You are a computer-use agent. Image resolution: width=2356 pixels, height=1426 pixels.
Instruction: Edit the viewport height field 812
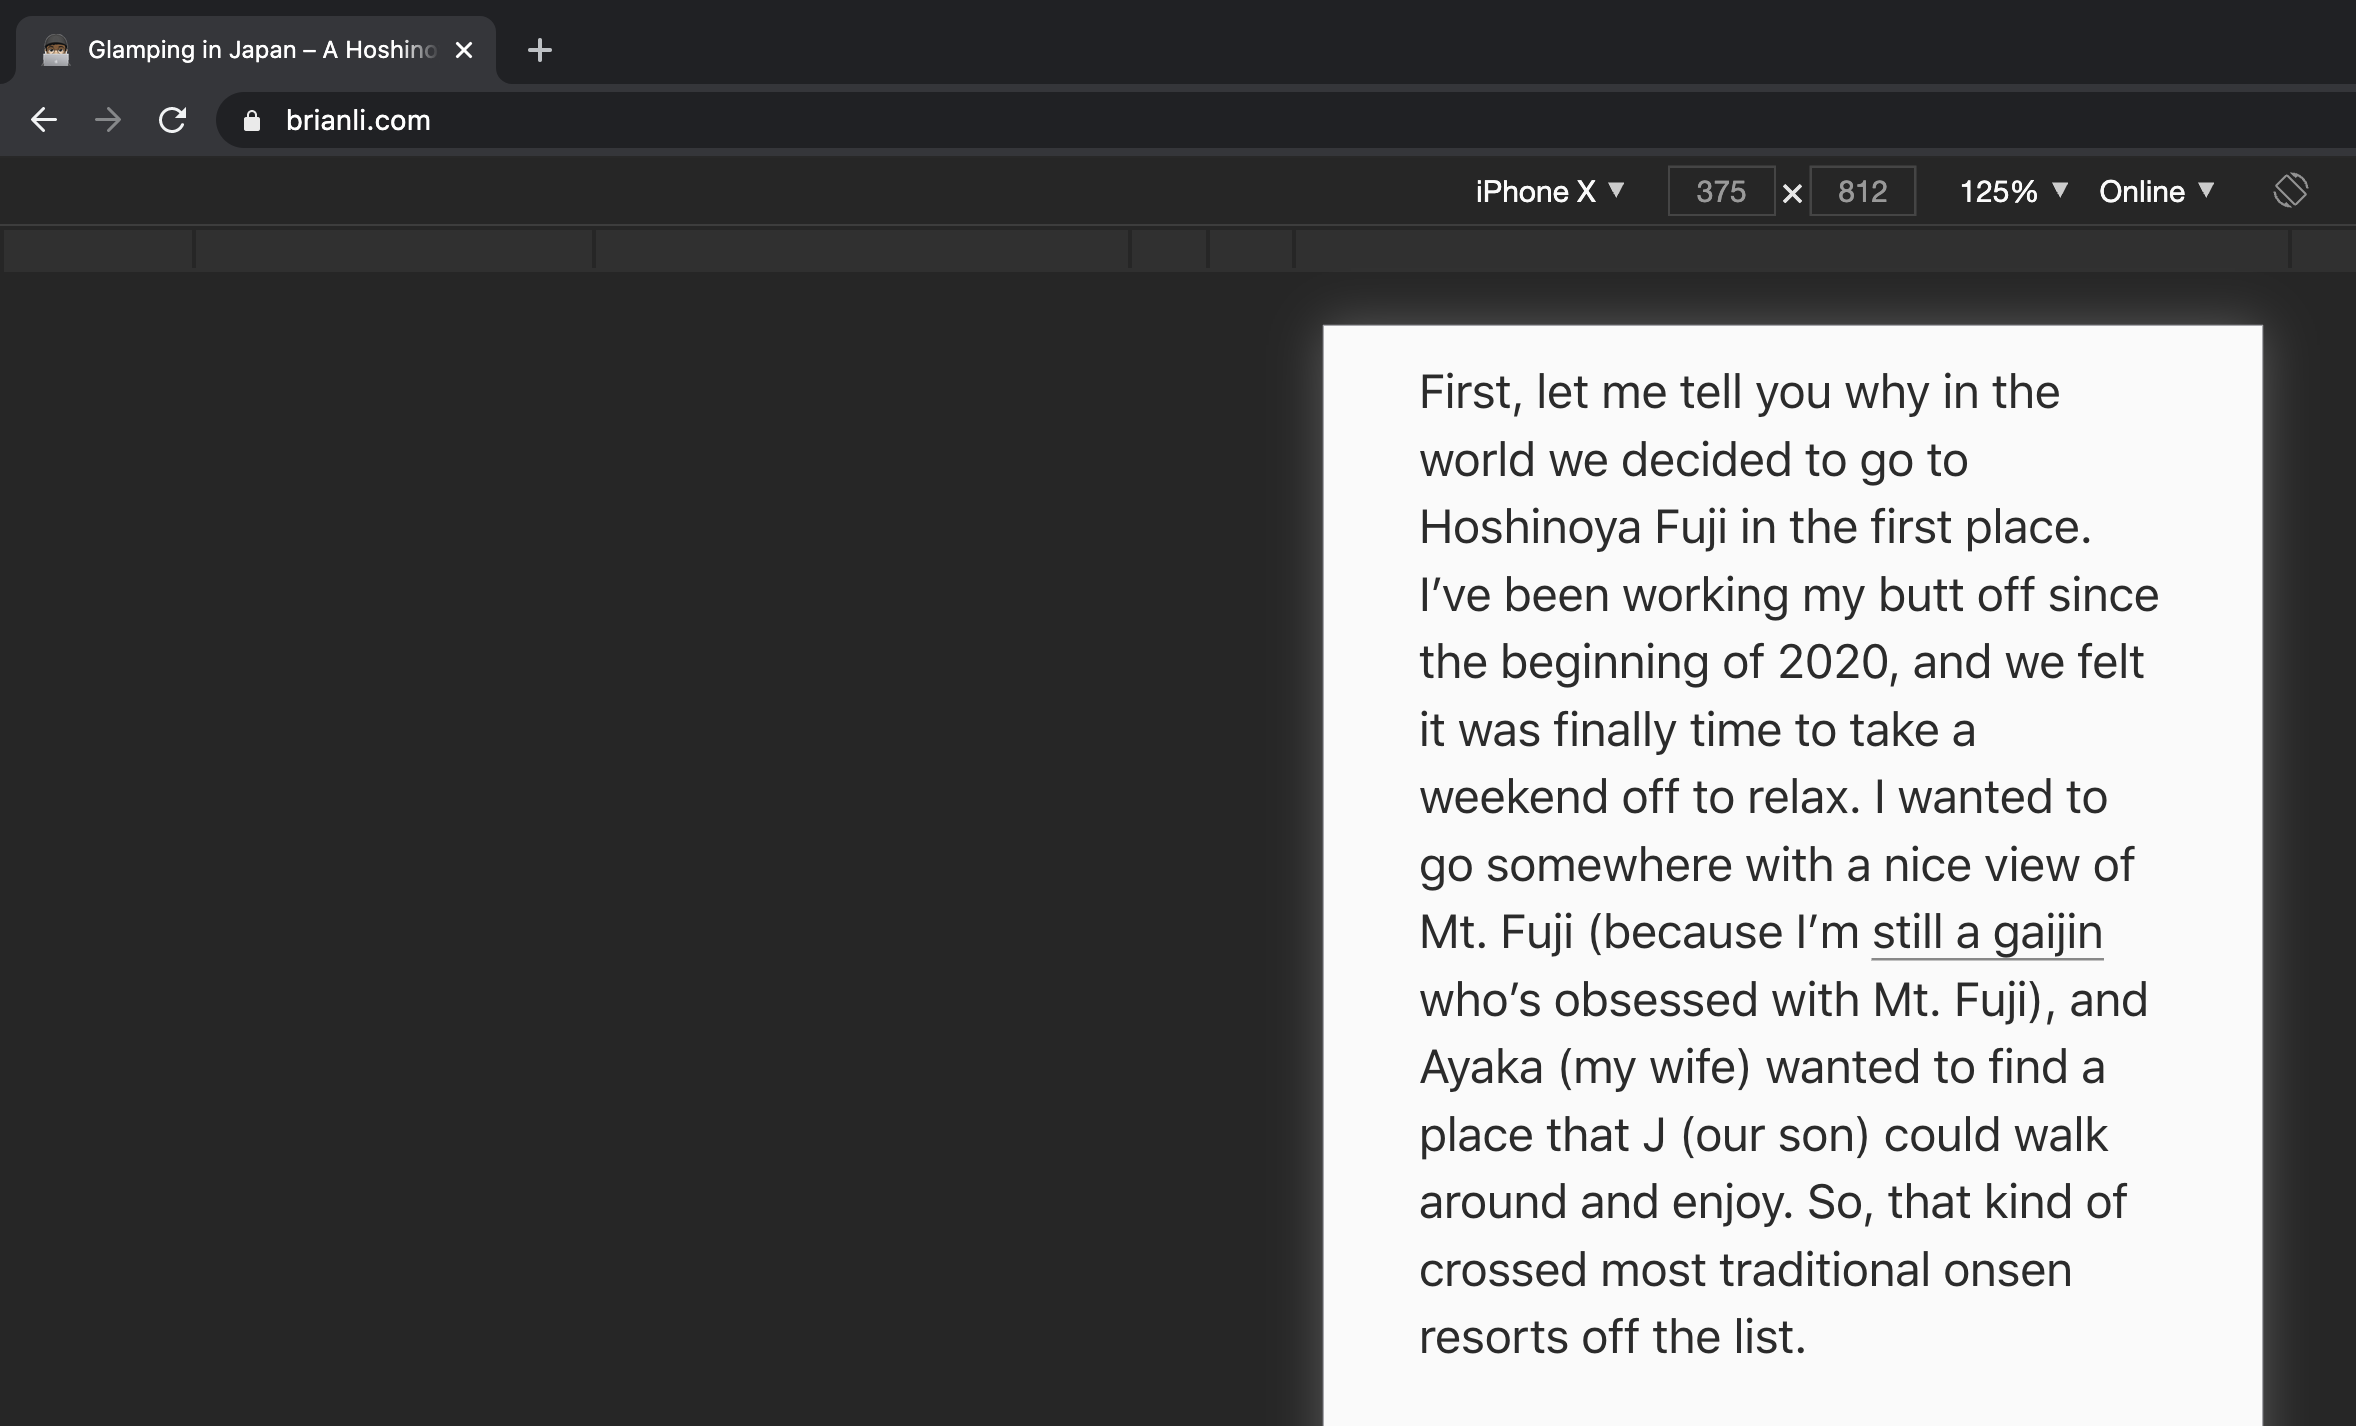click(x=1862, y=191)
